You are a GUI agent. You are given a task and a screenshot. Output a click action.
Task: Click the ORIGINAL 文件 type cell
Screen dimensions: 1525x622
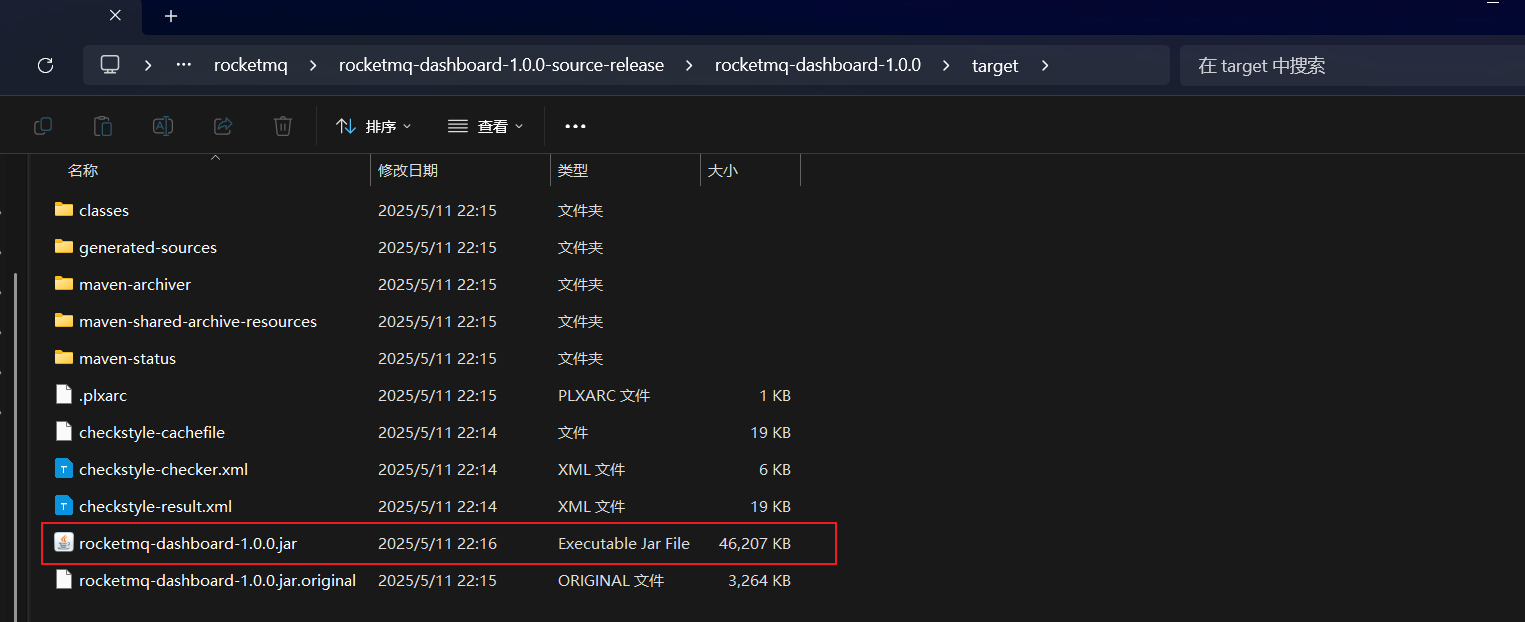609,581
